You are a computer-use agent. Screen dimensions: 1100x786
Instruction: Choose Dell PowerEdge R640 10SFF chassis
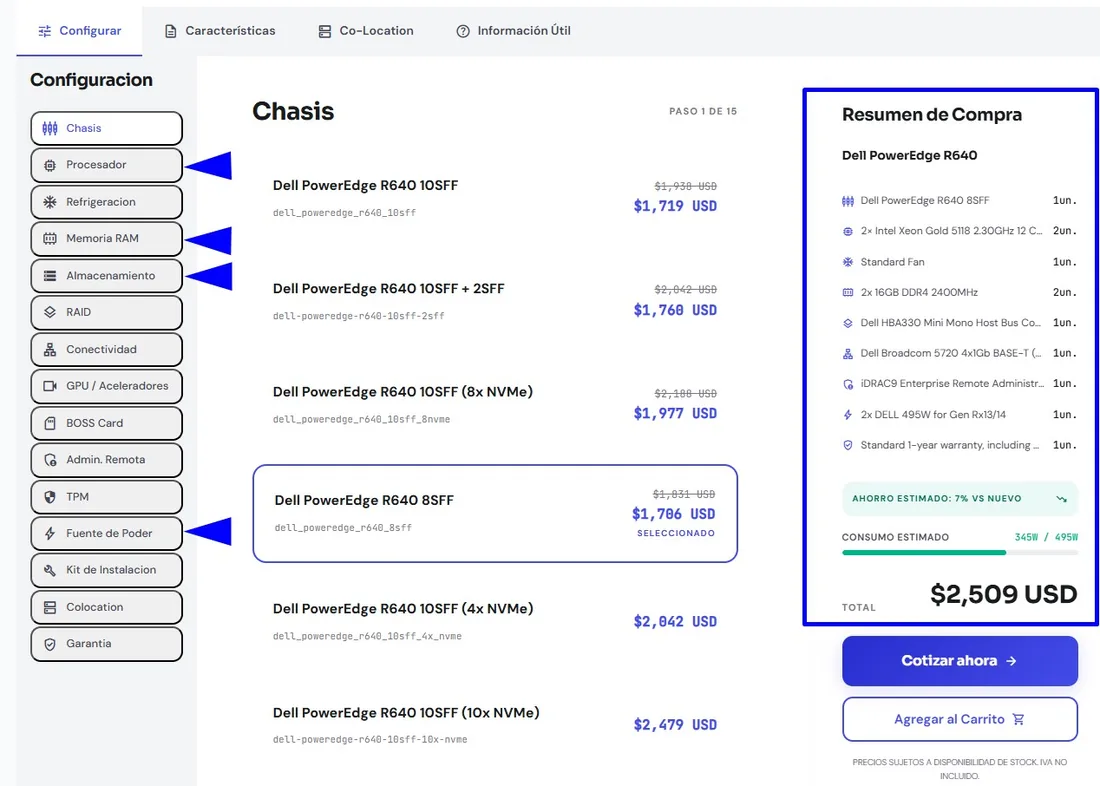495,198
